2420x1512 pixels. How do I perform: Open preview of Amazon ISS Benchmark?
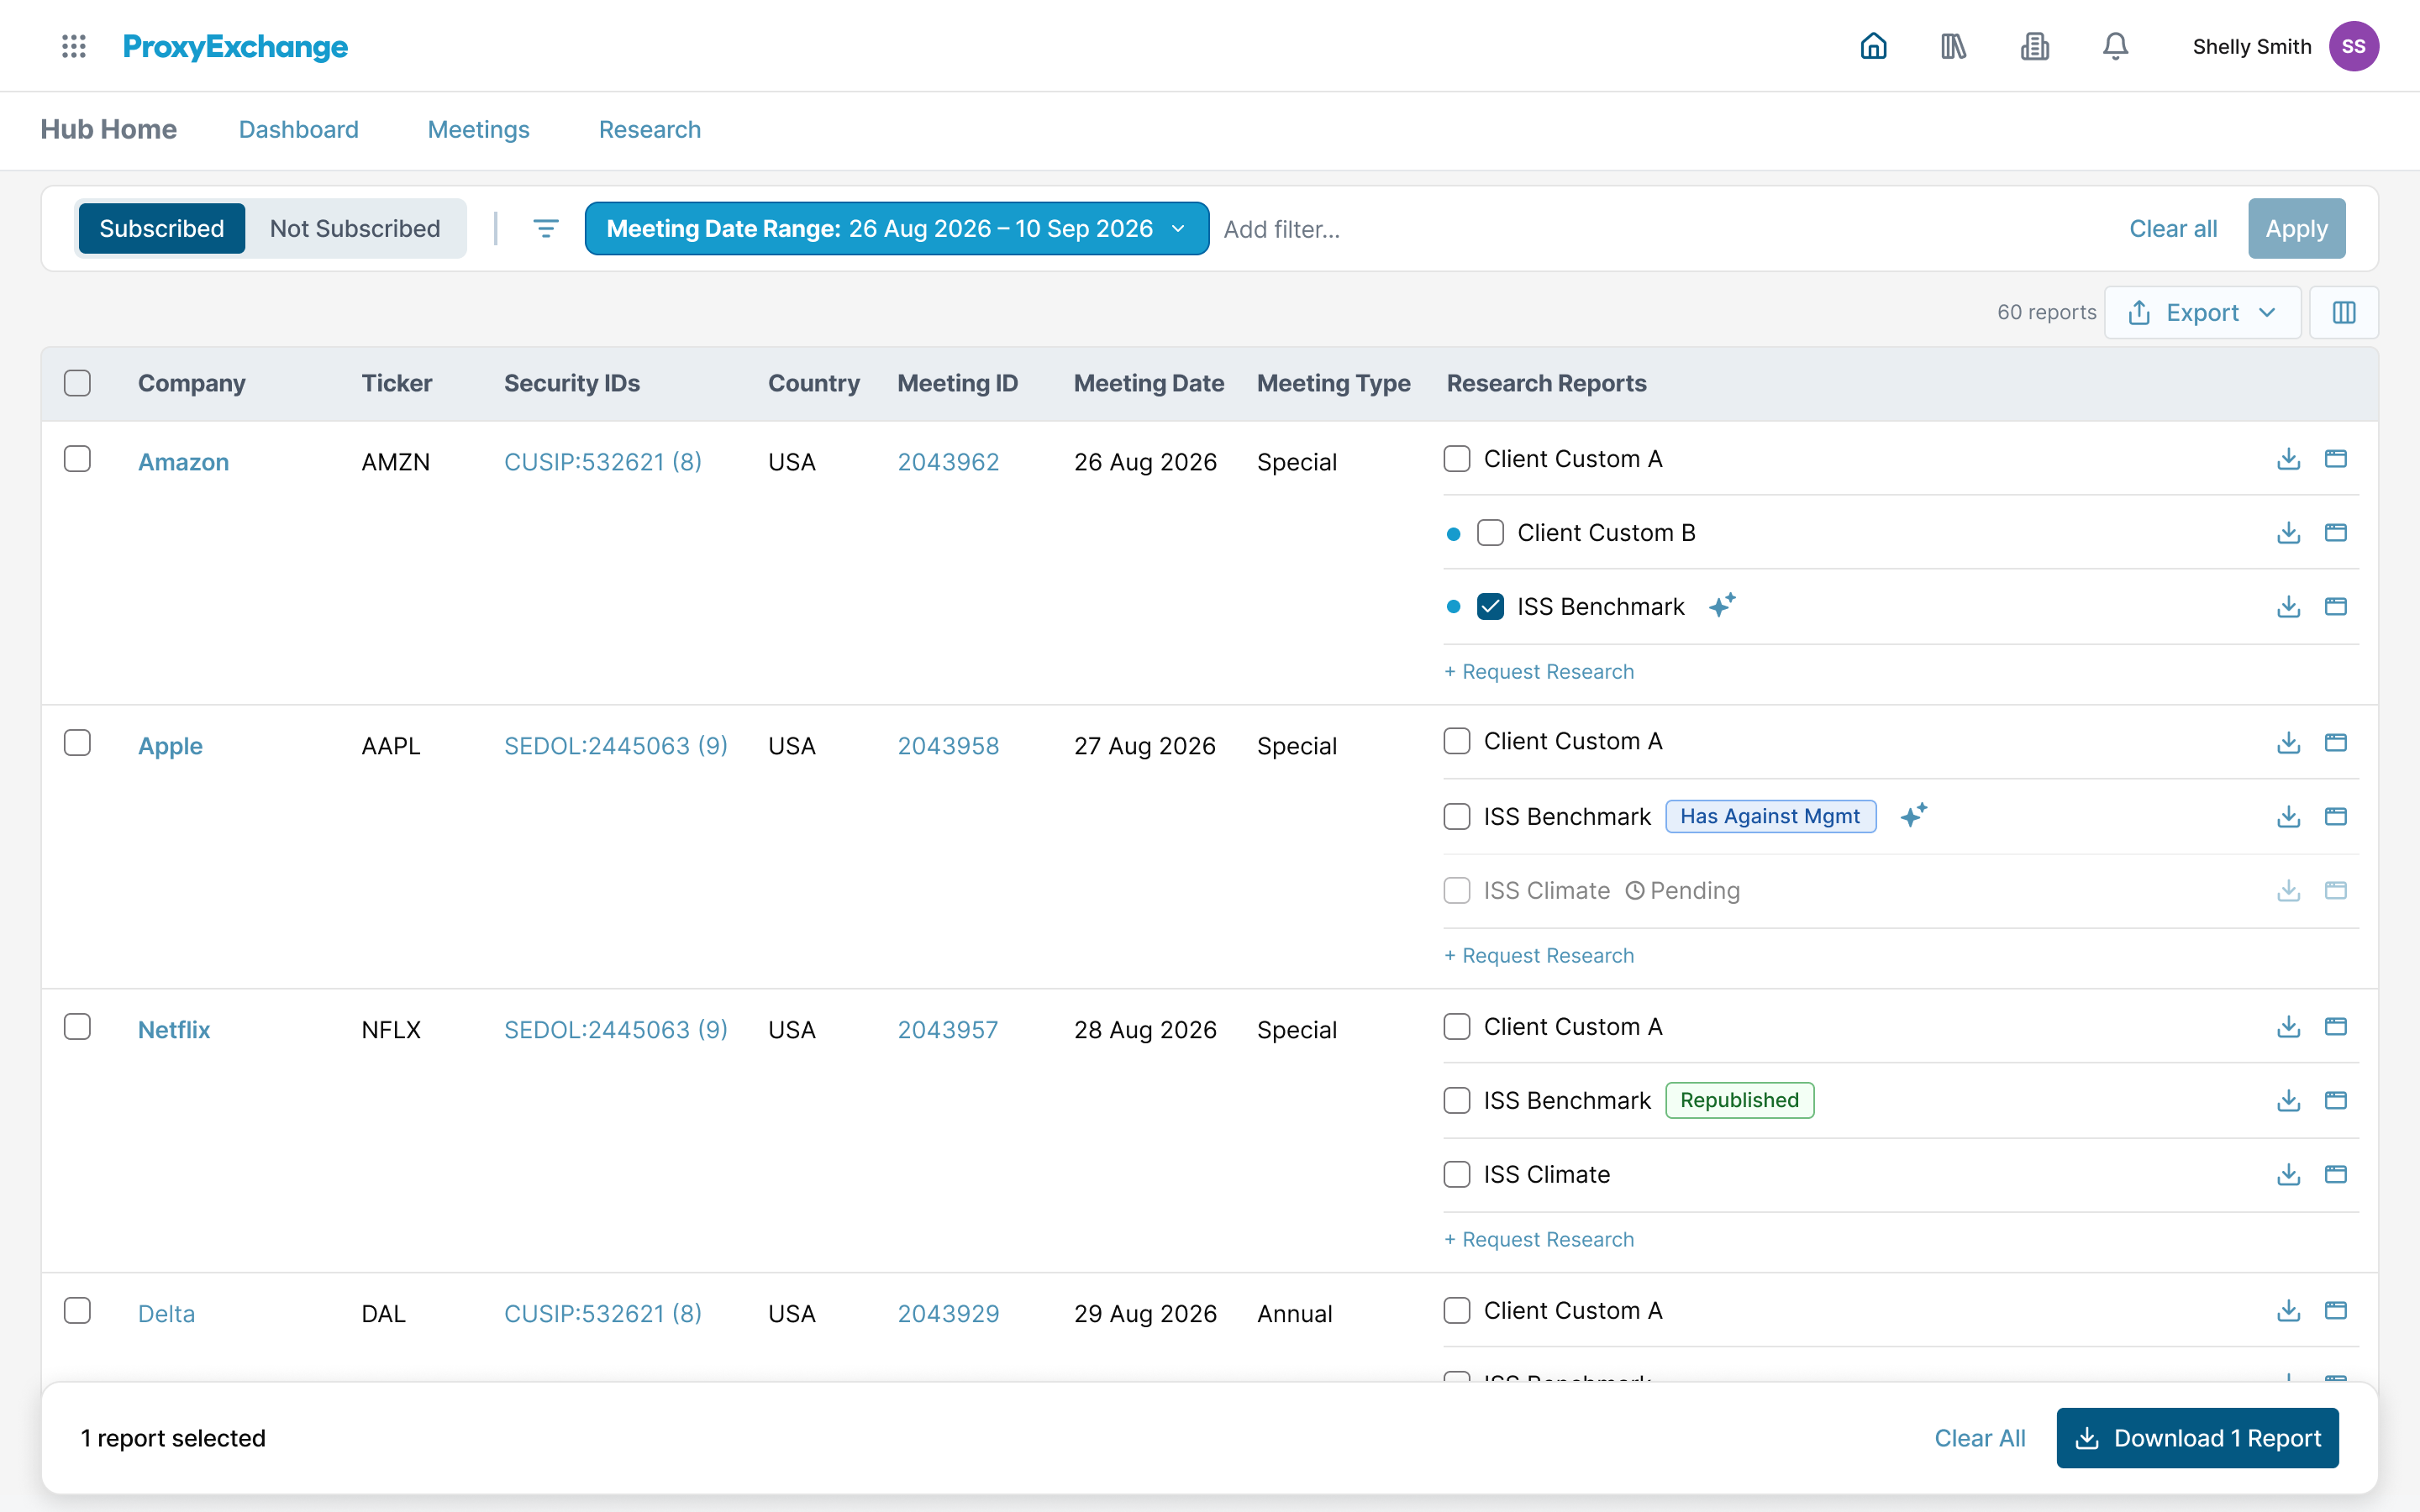pyautogui.click(x=2335, y=607)
